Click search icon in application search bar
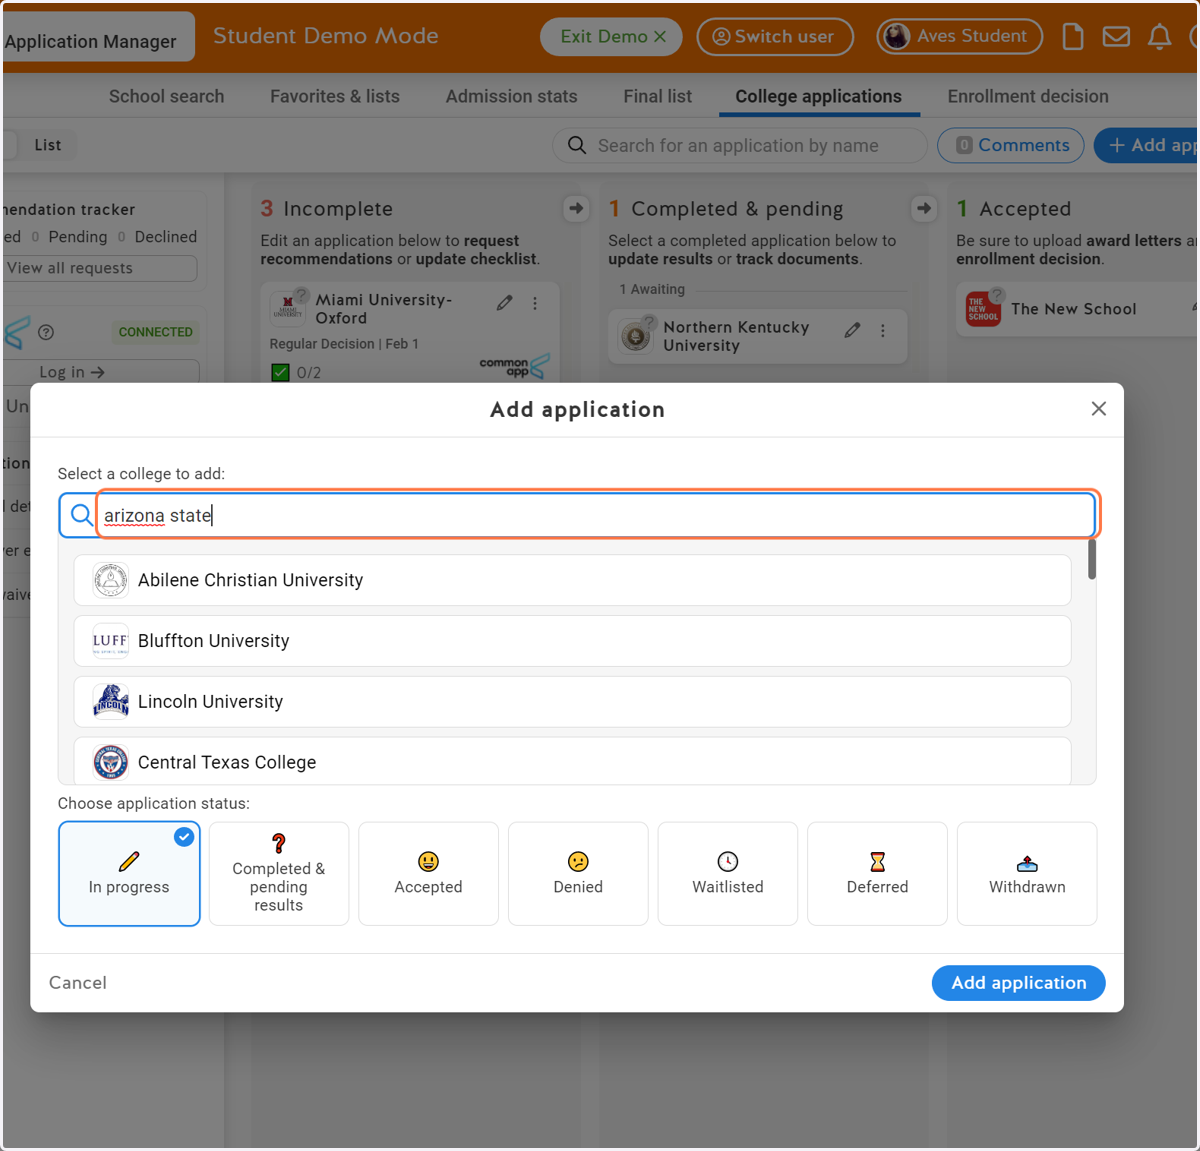 point(577,145)
